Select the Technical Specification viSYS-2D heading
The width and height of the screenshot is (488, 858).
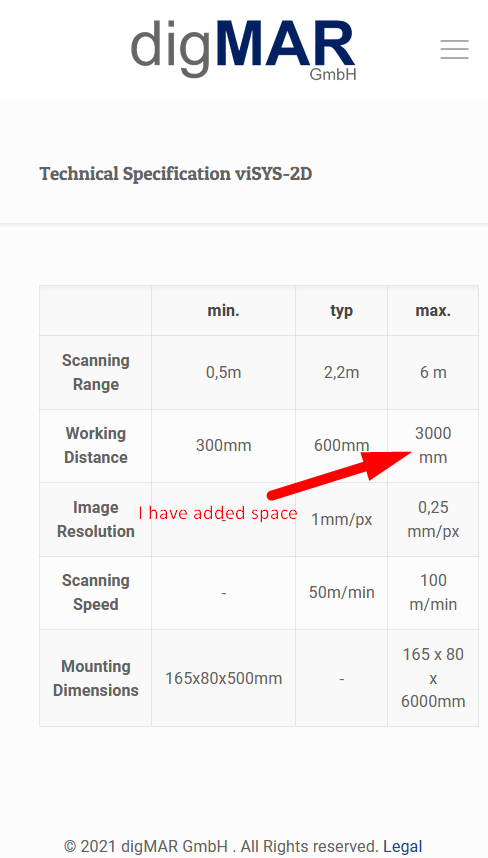click(x=176, y=174)
